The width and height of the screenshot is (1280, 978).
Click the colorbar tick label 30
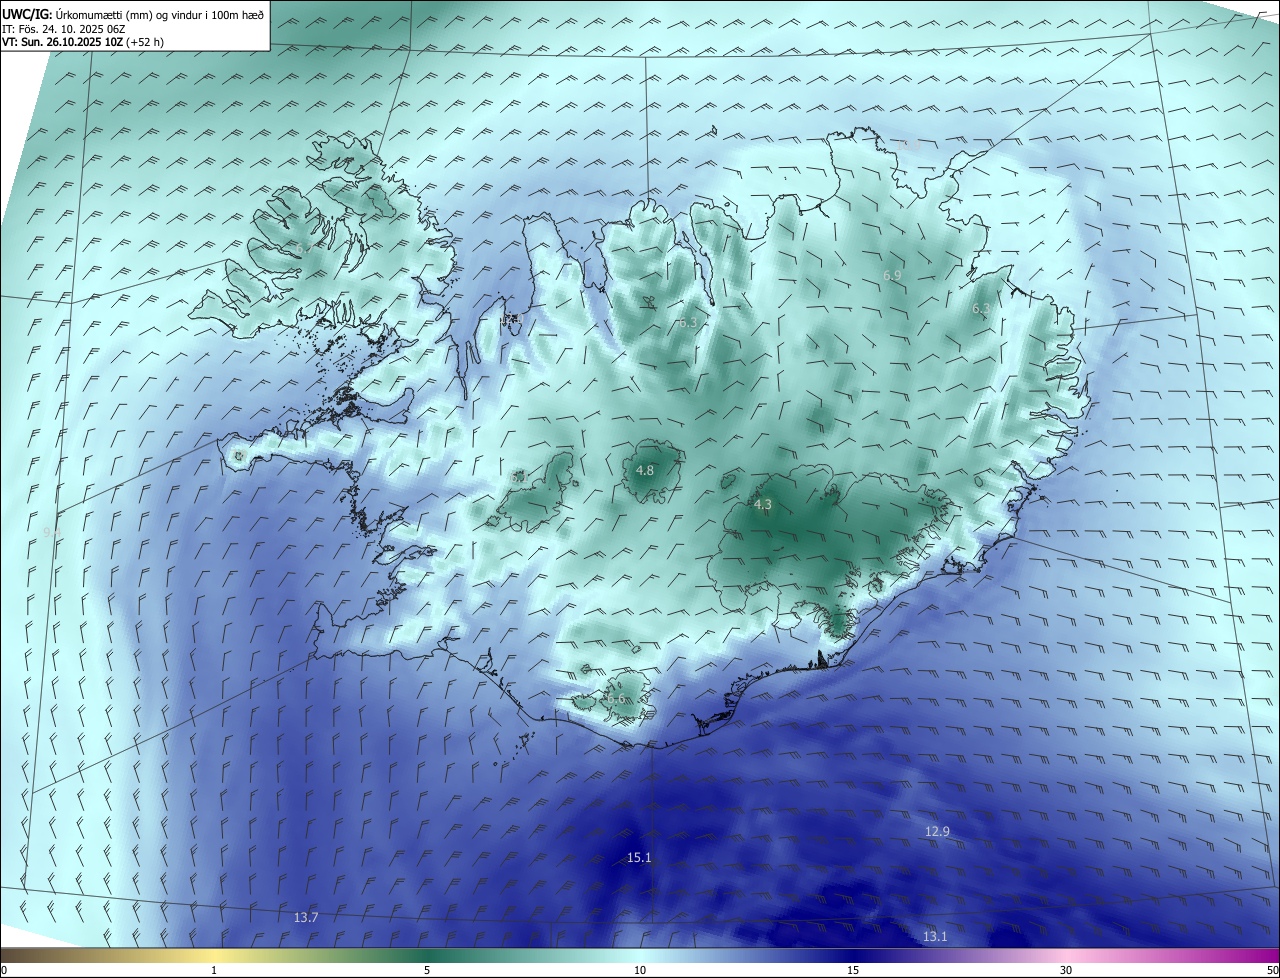coord(1066,971)
